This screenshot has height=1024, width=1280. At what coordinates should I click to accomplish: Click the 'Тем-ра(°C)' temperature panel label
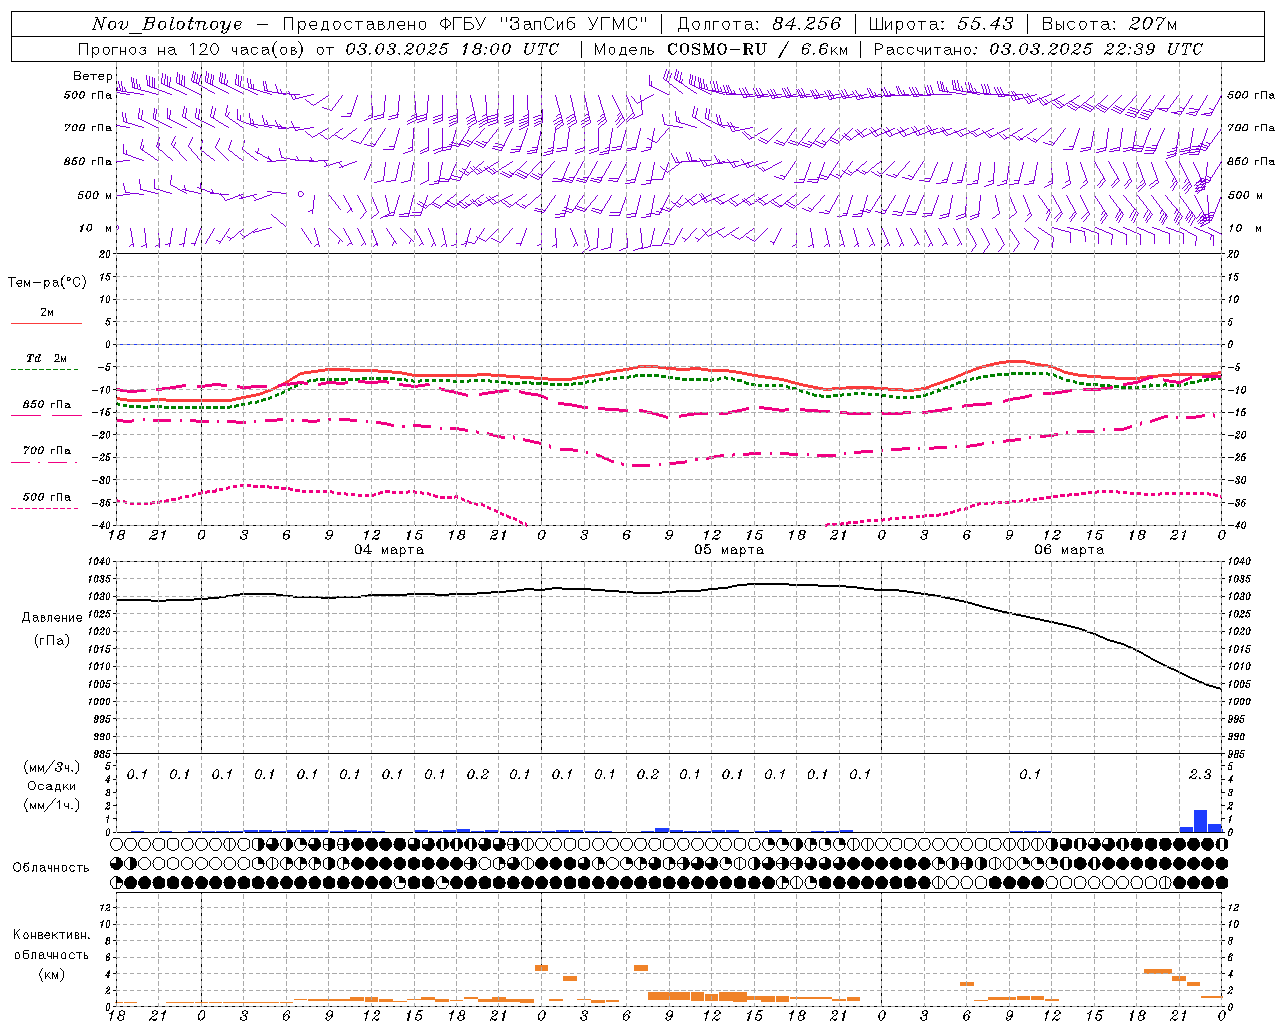47,283
